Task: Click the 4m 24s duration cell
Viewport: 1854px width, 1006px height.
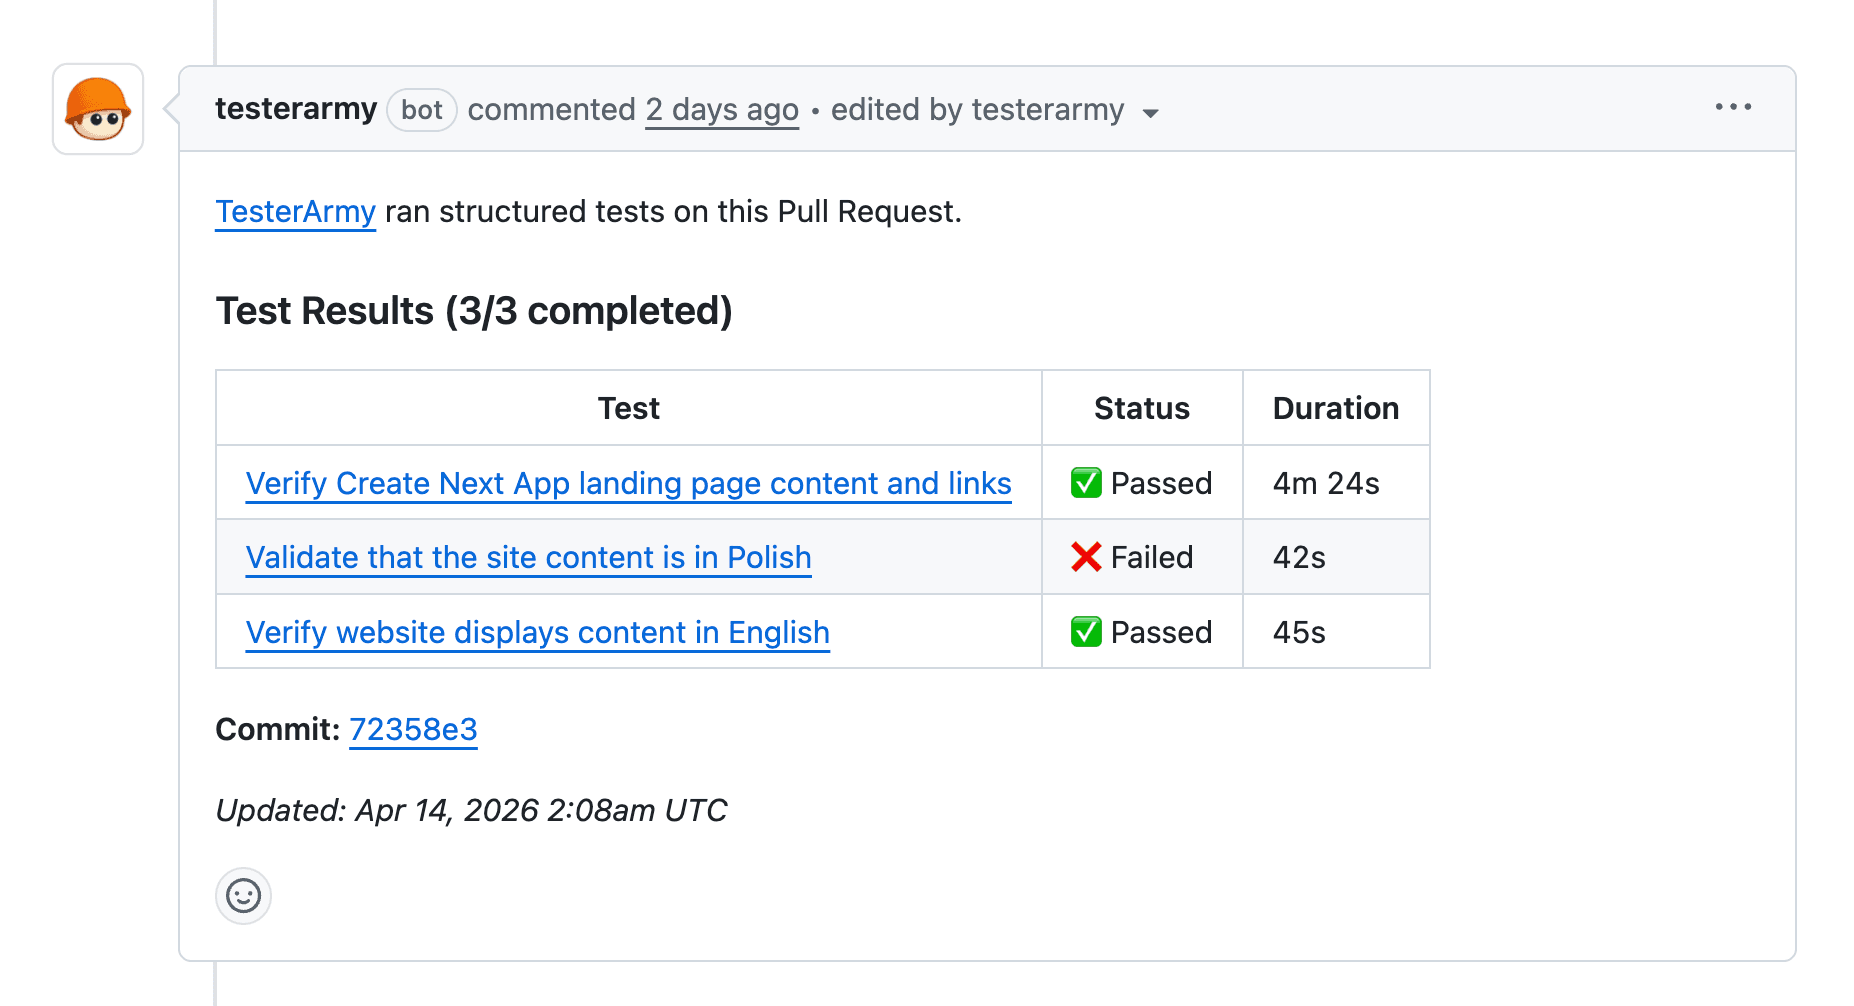Action: coord(1325,482)
